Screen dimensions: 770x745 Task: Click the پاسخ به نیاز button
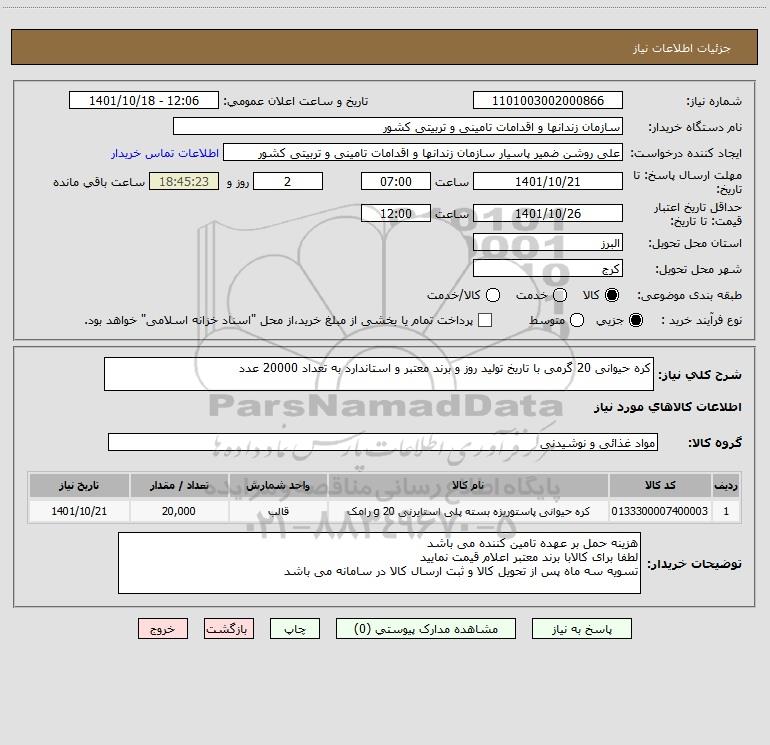(581, 629)
